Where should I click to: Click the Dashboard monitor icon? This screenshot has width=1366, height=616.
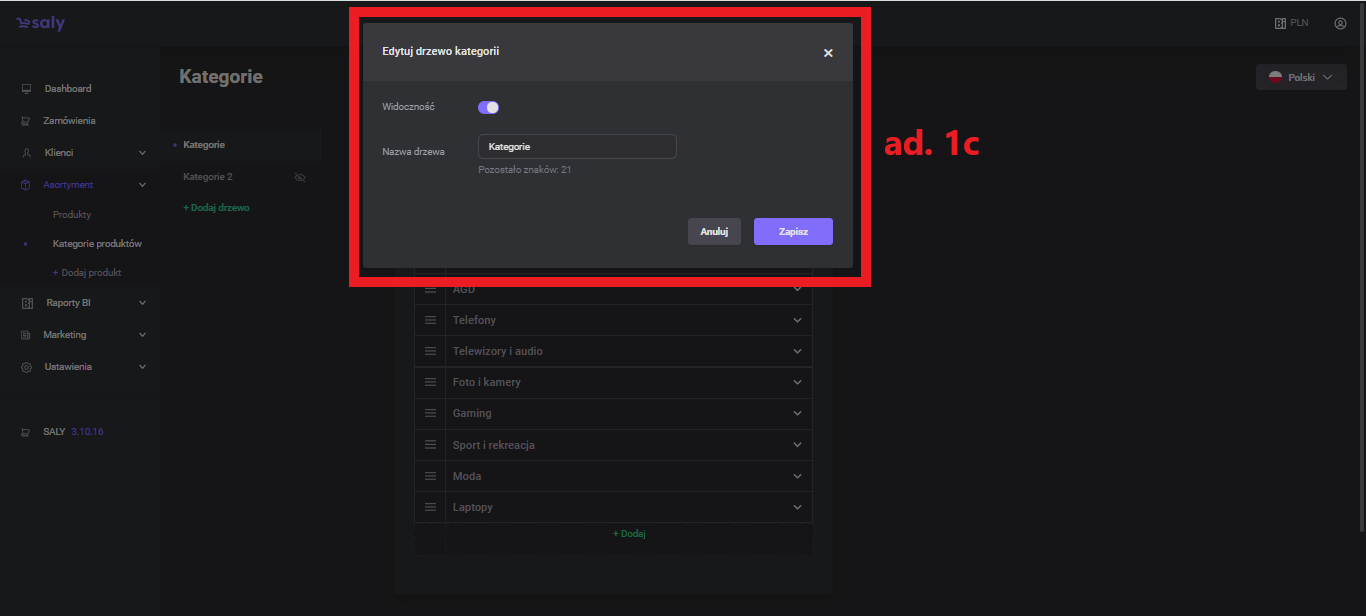point(27,89)
